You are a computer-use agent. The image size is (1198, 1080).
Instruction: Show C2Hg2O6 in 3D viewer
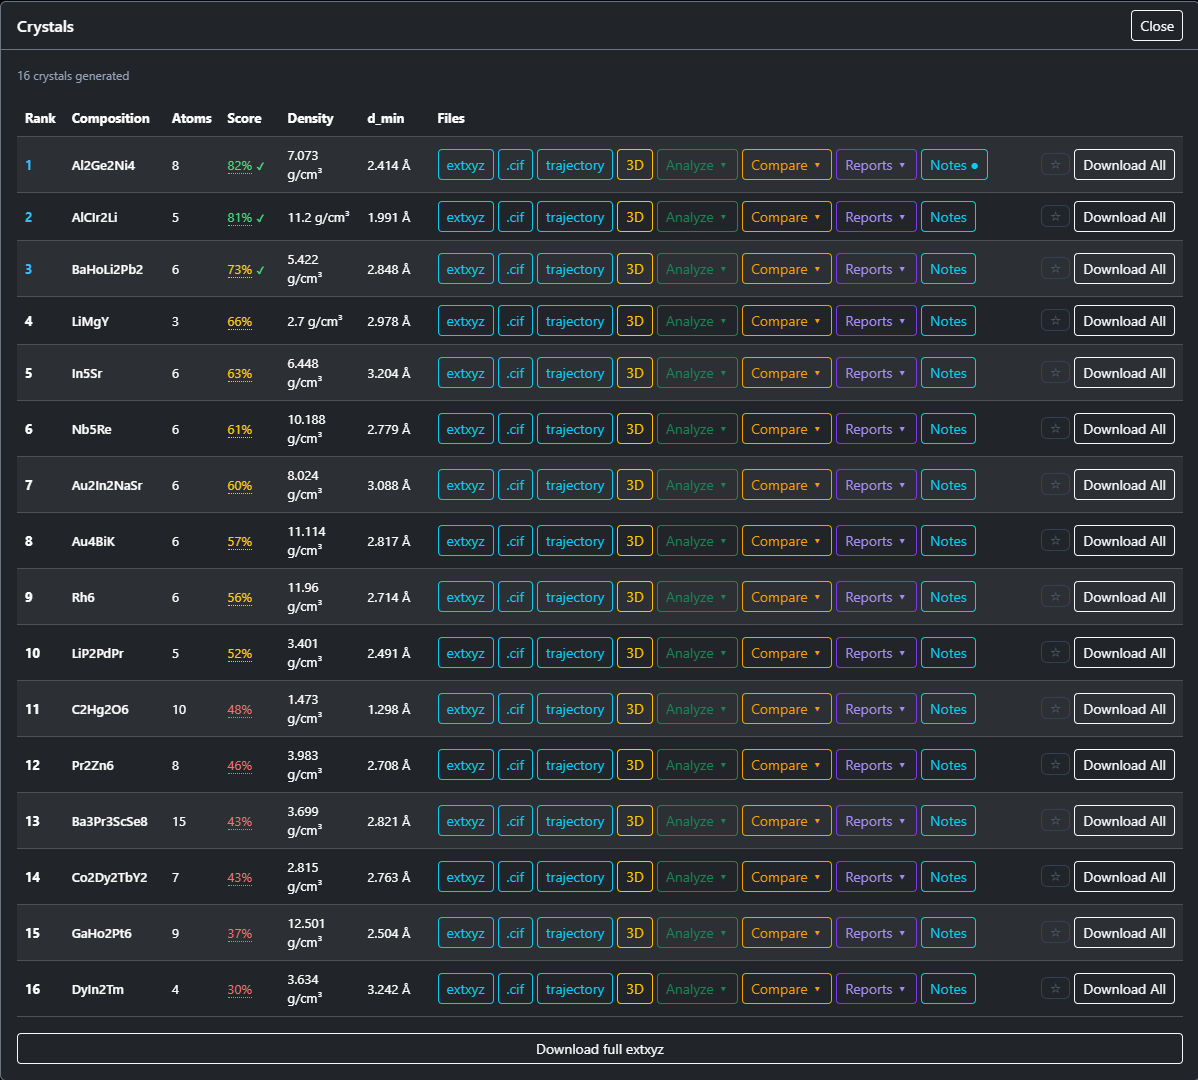(635, 709)
